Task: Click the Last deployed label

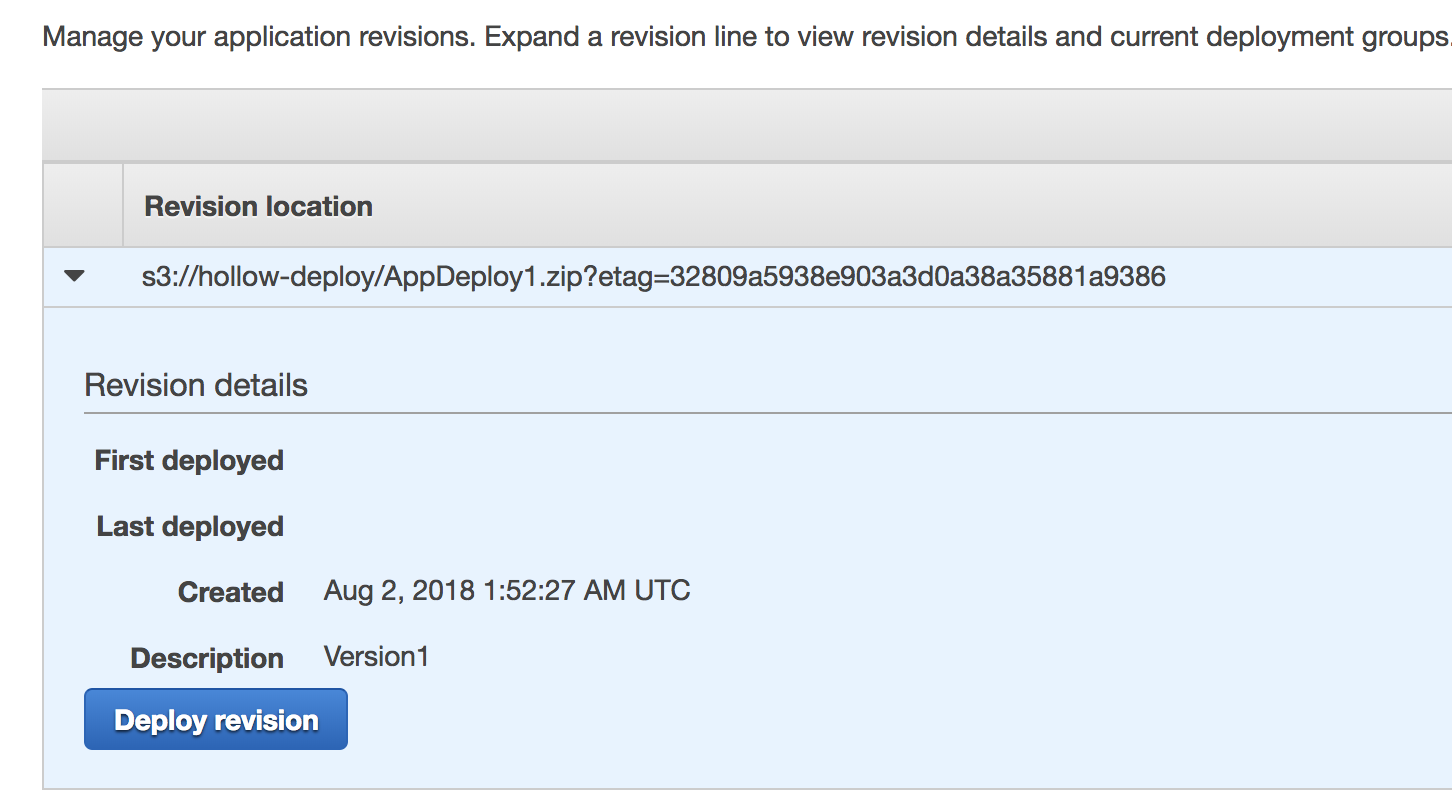Action: [x=190, y=526]
